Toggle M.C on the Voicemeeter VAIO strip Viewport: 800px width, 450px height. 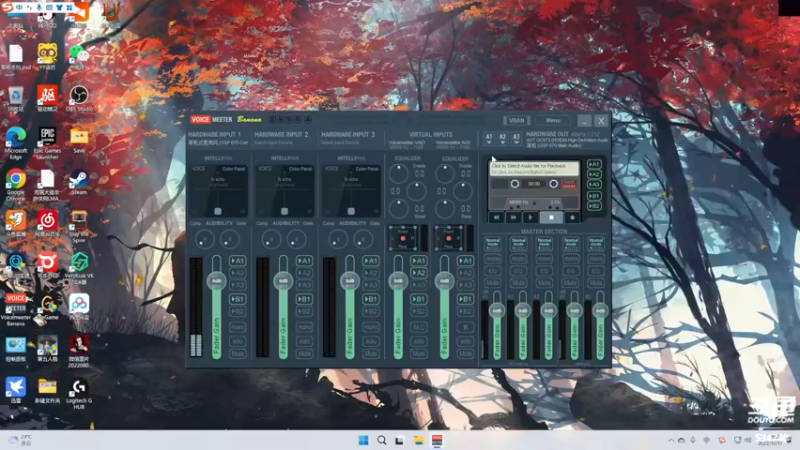point(419,327)
